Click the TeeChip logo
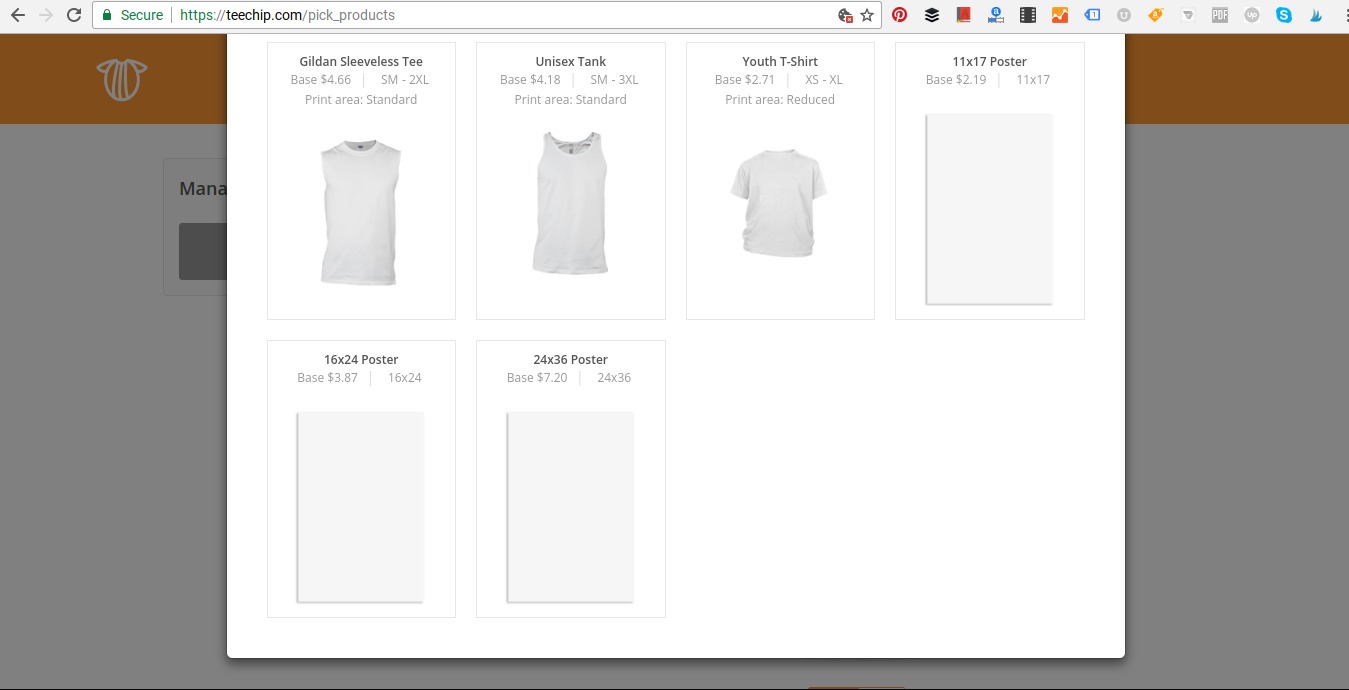The height and width of the screenshot is (690, 1349). click(121, 78)
